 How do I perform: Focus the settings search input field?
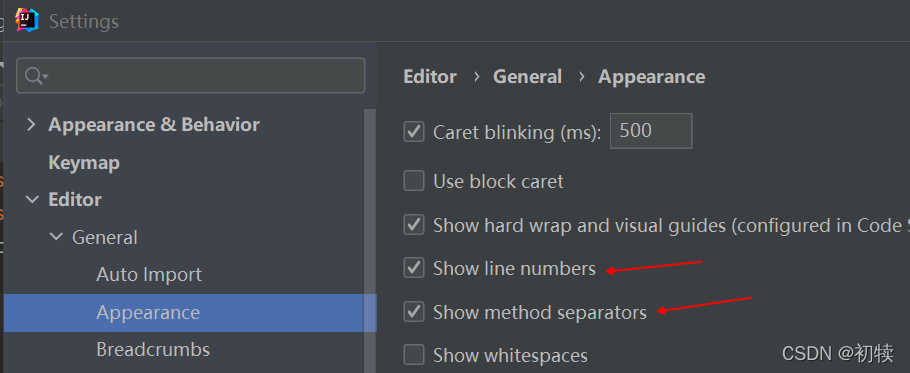point(190,75)
